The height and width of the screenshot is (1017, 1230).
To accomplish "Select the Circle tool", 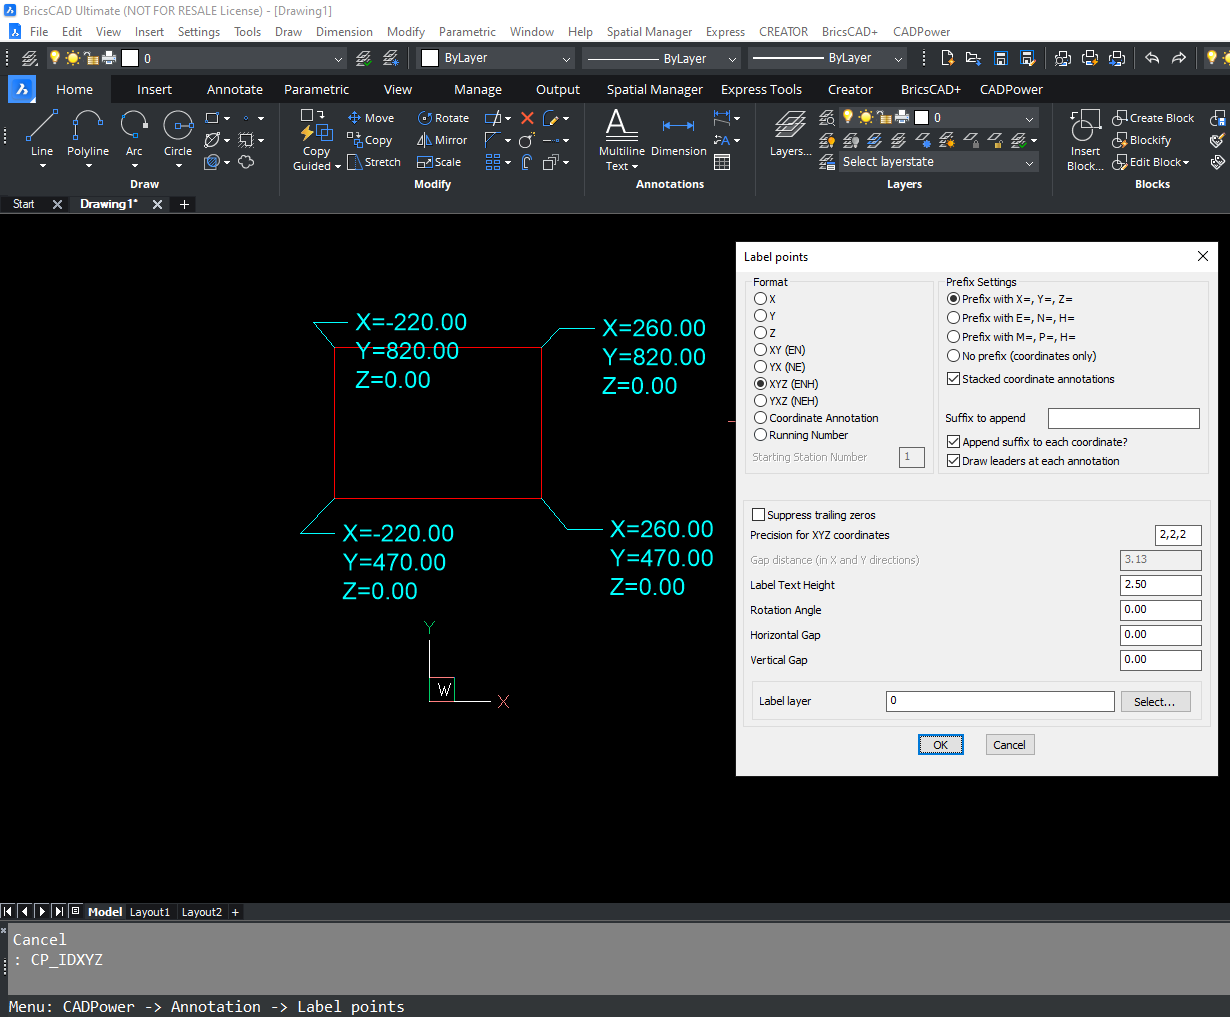I will click(x=178, y=136).
